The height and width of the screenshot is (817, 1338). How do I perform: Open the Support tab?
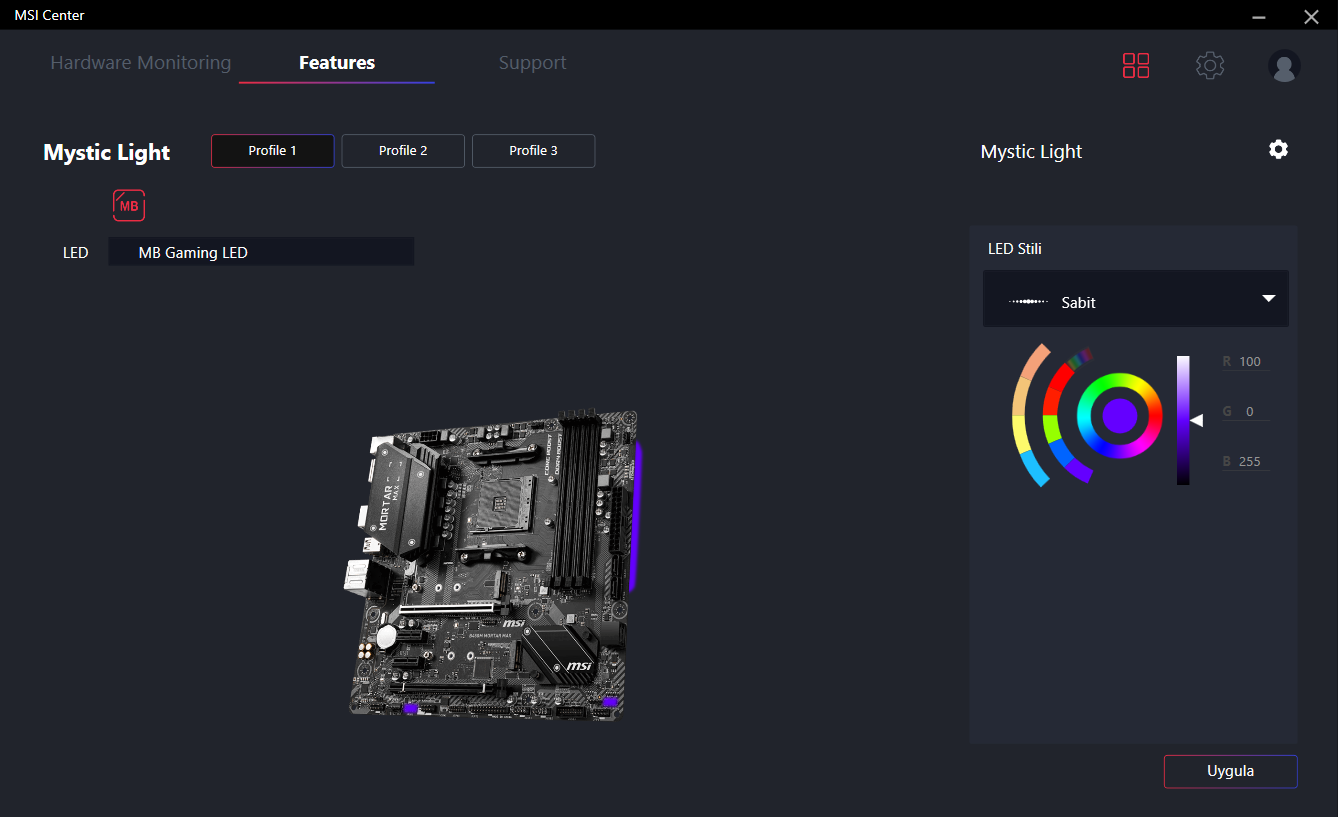click(532, 63)
